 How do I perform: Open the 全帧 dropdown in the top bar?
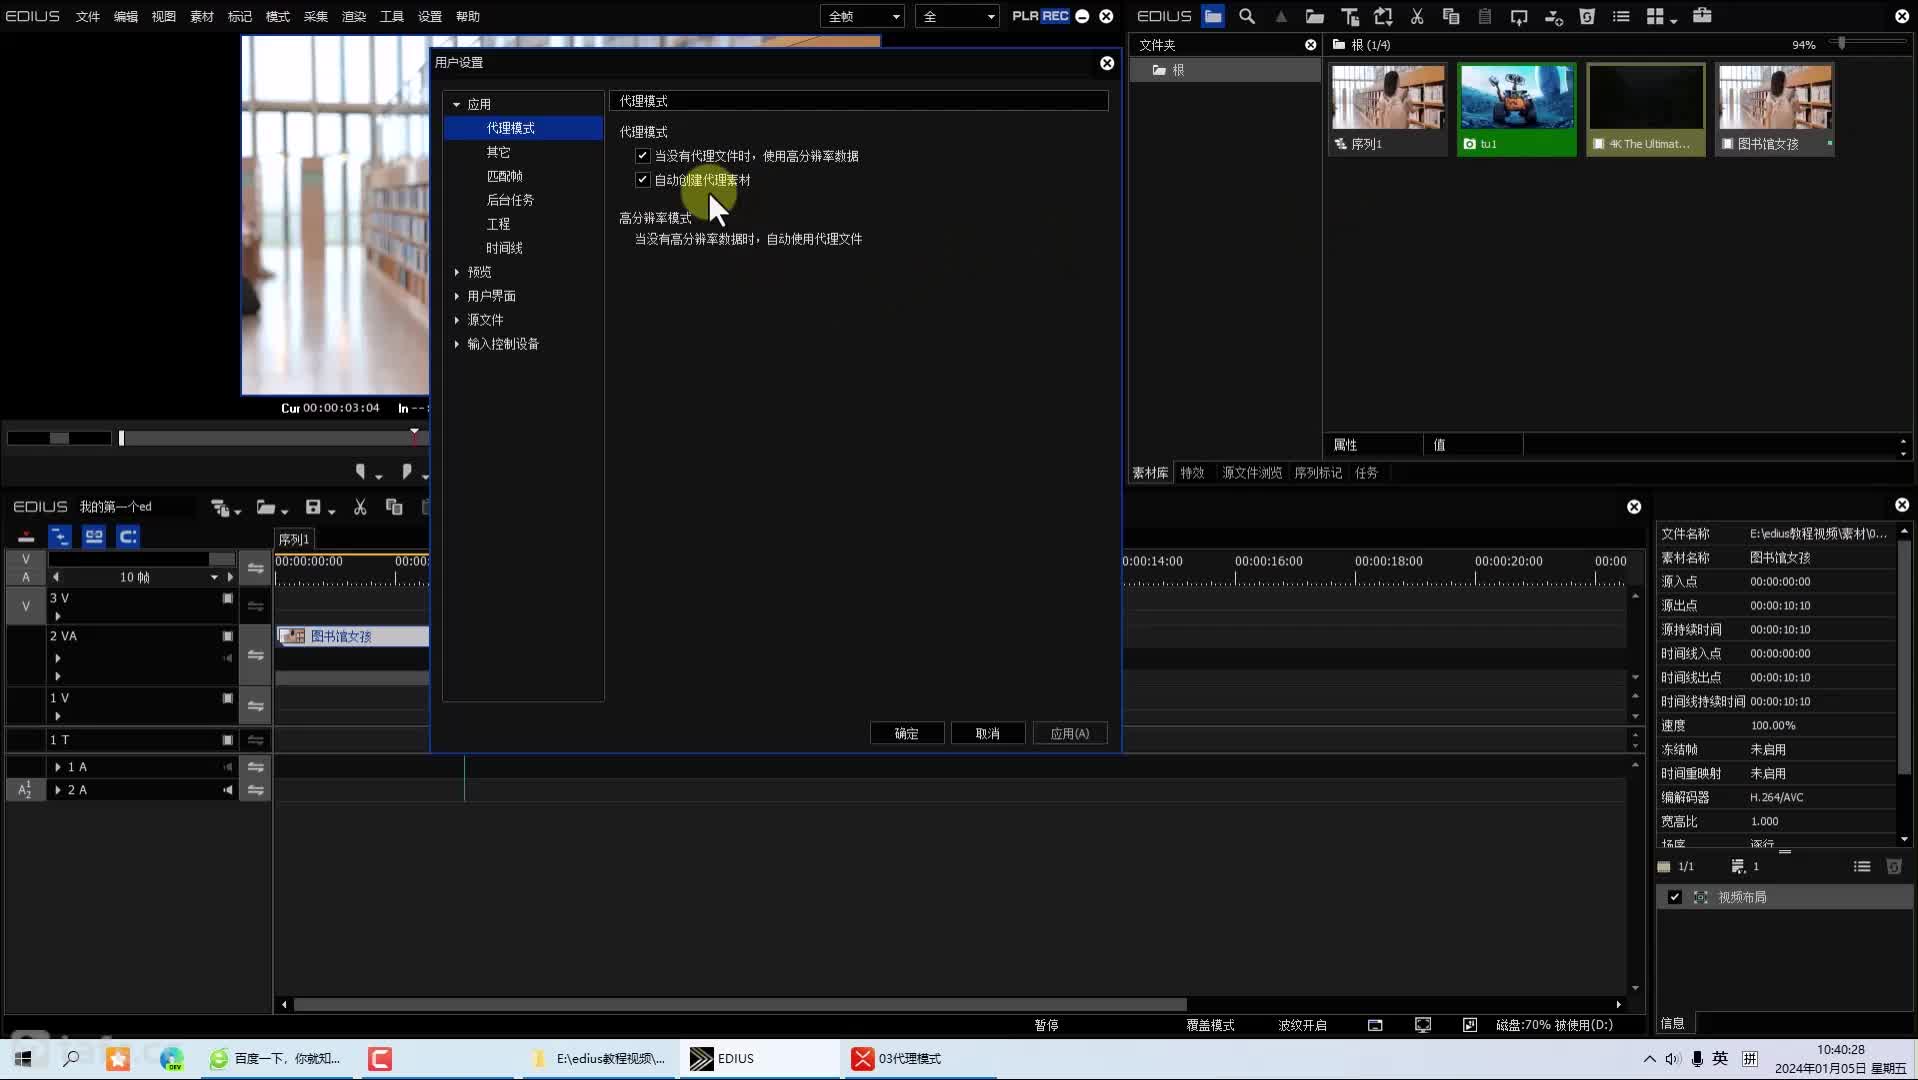point(862,16)
